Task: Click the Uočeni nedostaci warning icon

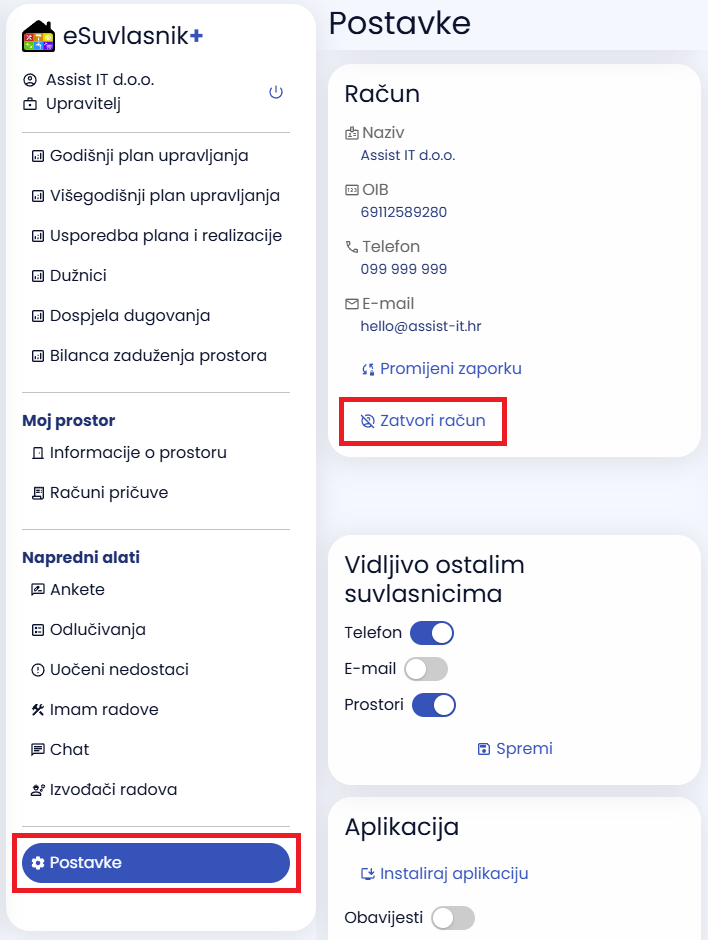Action: 38,670
